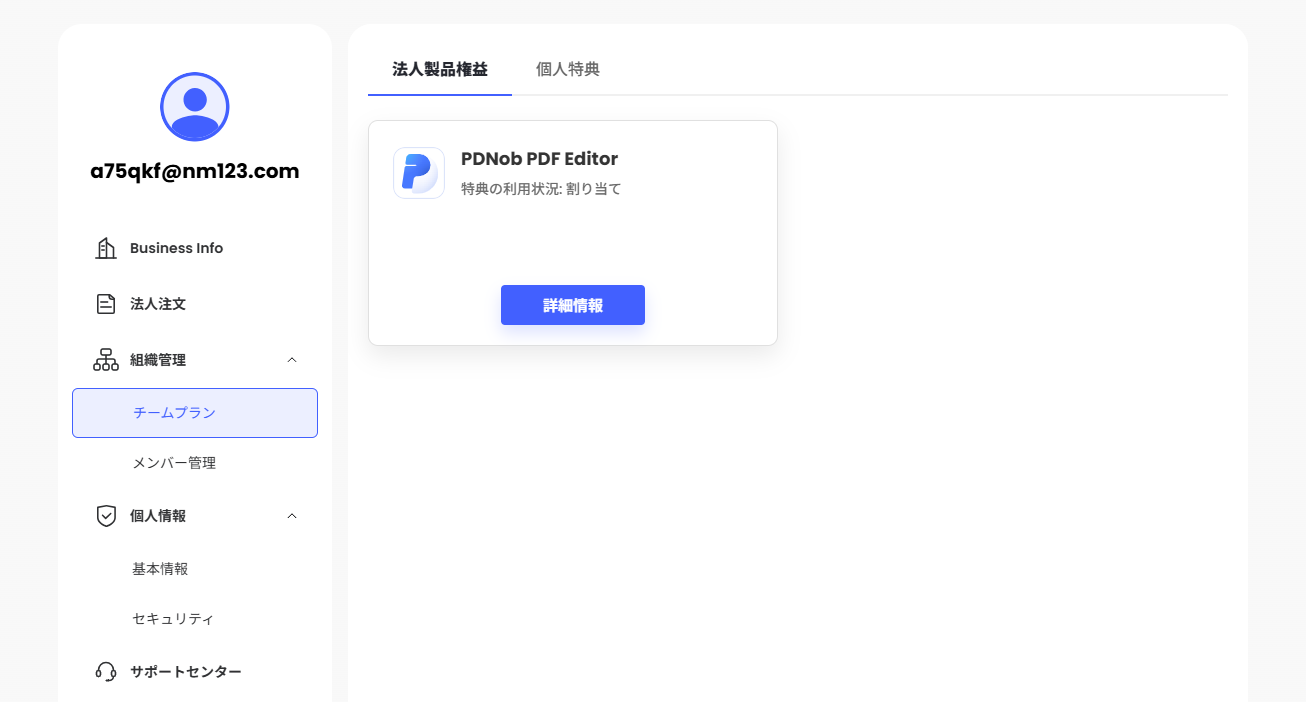Viewport: 1306px width, 702px height.
Task: Switch to the 個人特典 tab
Action: pyautogui.click(x=568, y=70)
